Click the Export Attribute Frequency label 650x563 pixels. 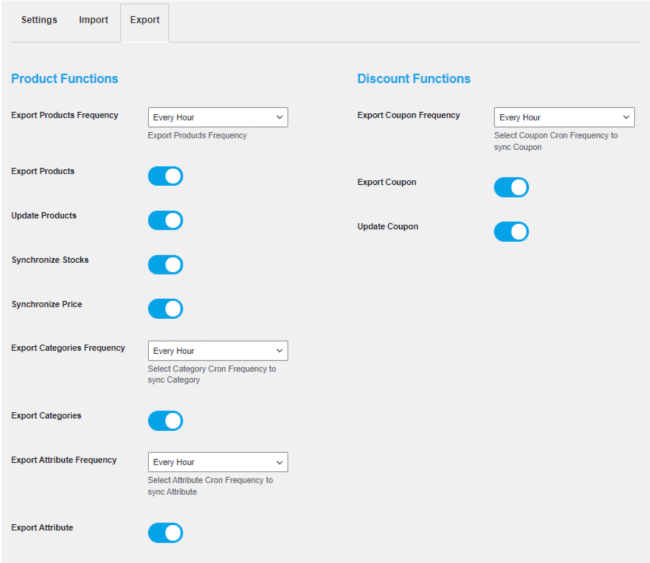[64, 460]
